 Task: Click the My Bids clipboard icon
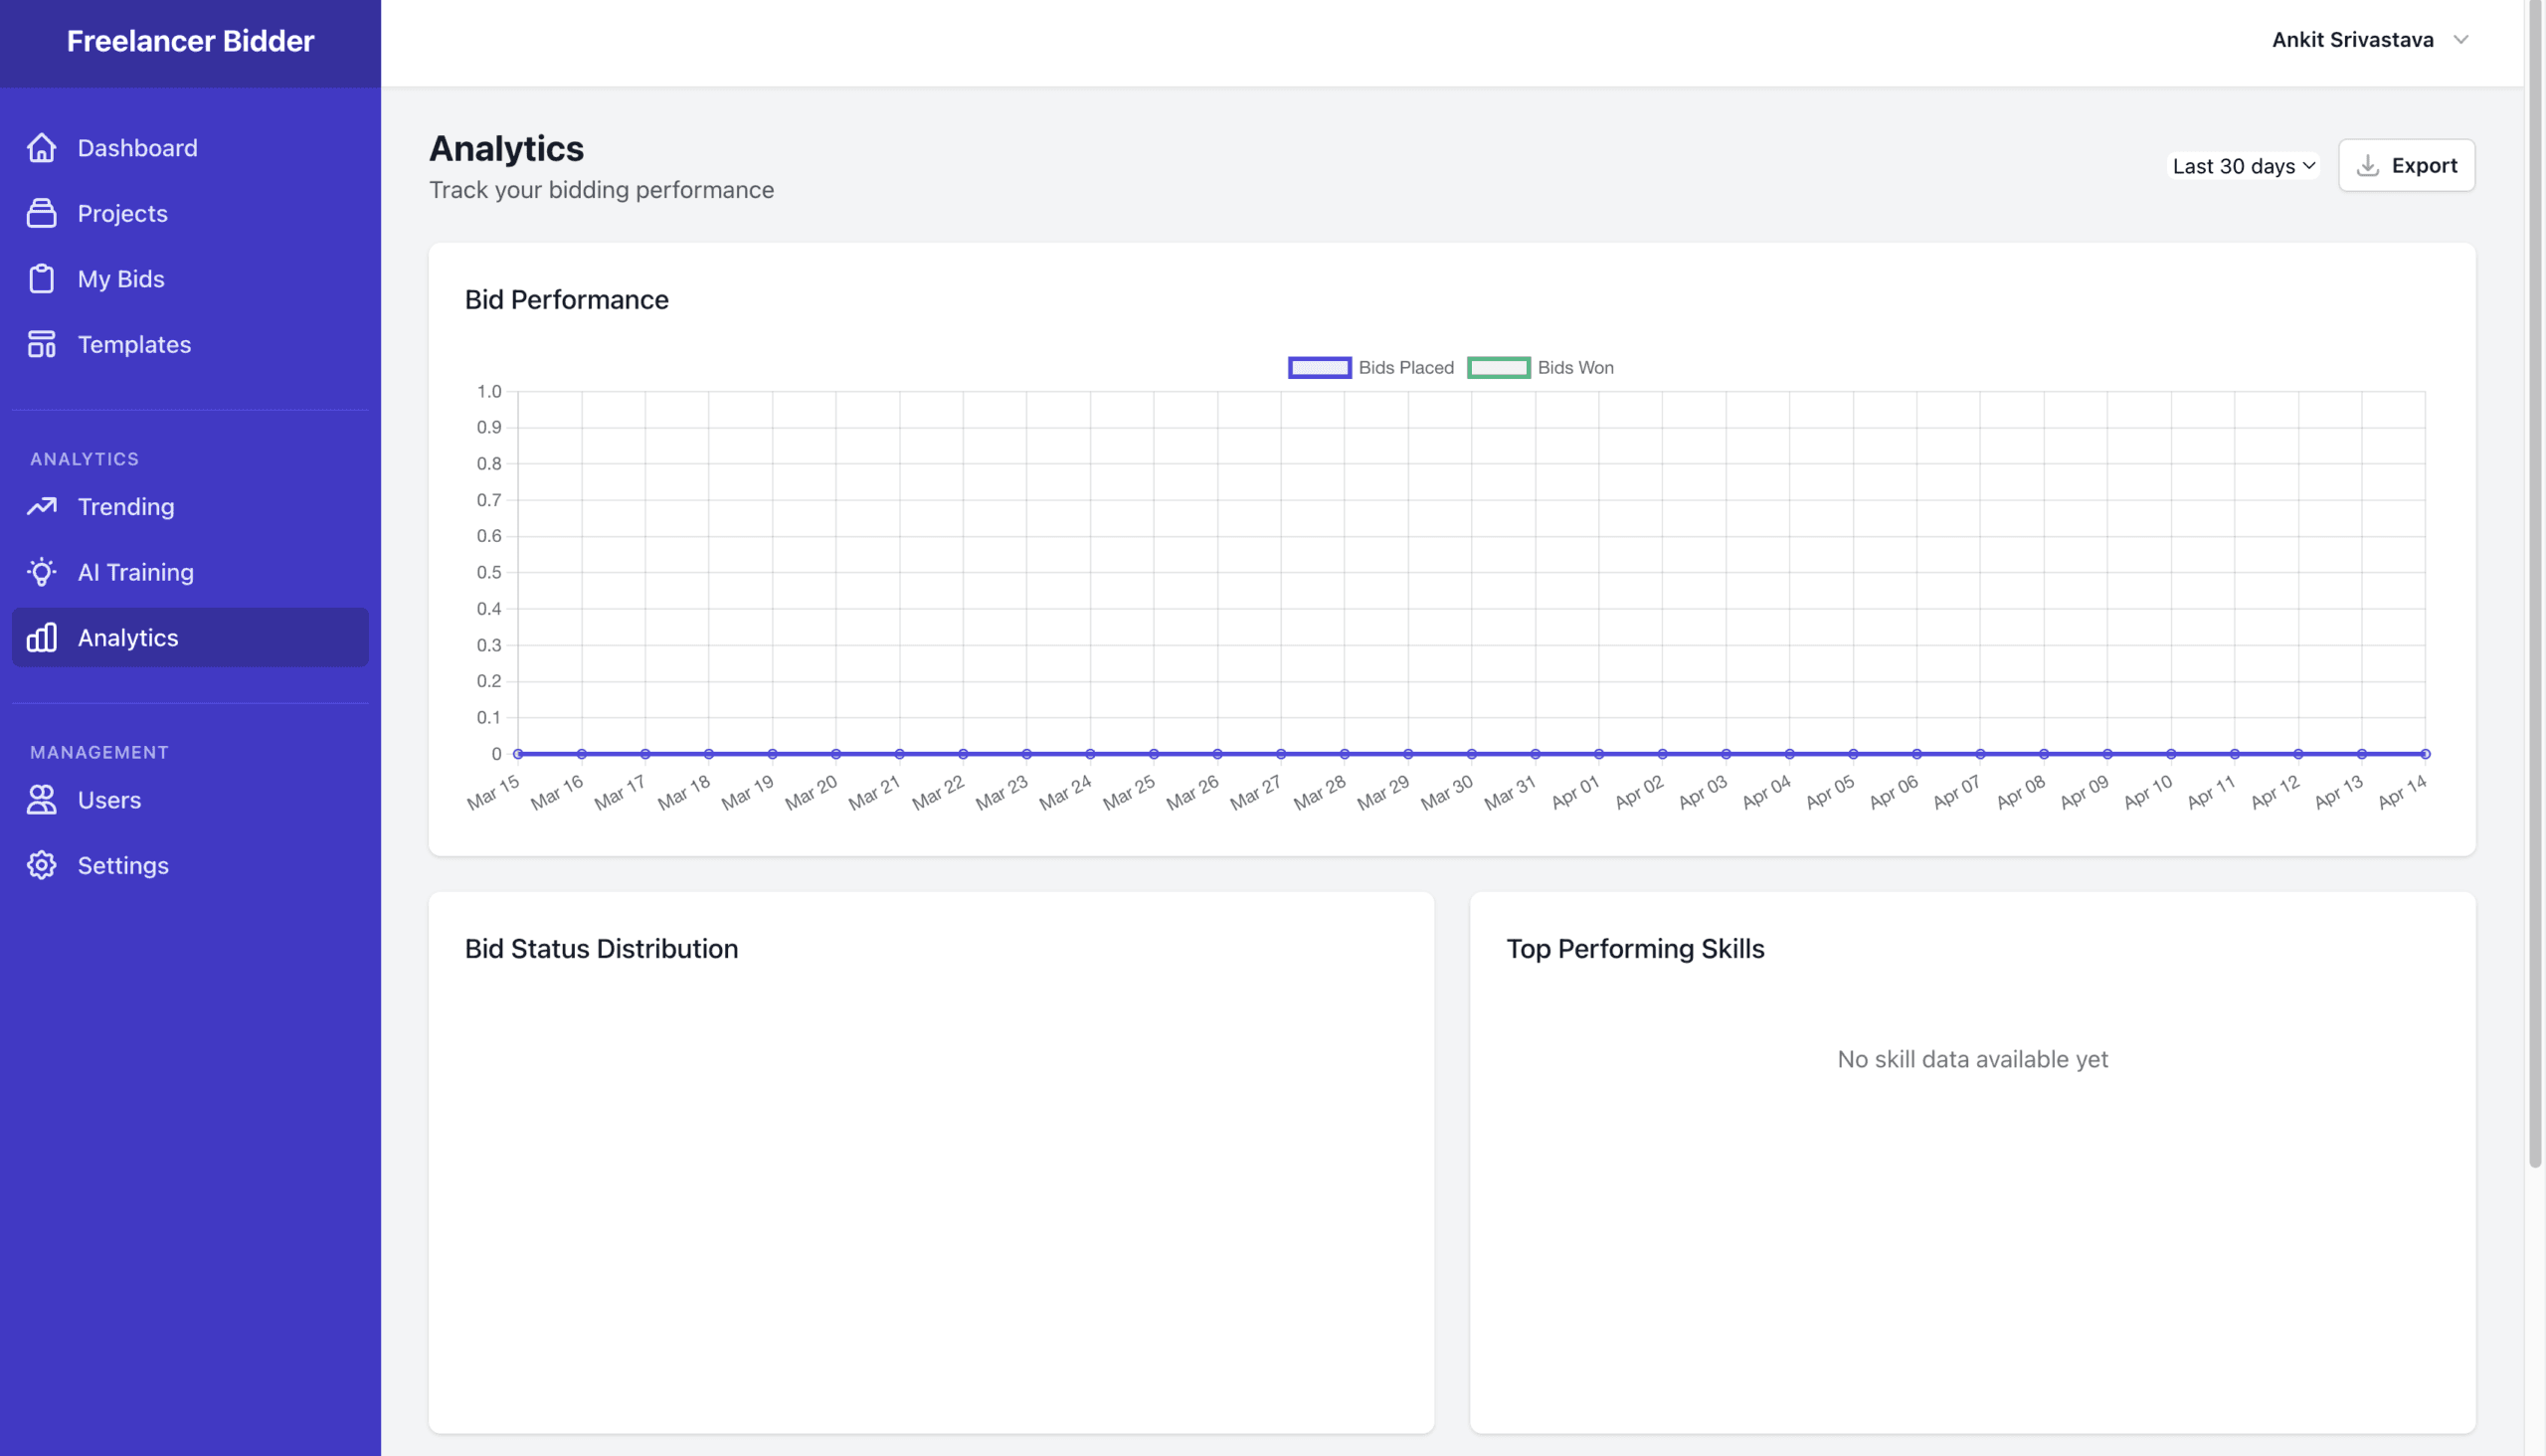(x=41, y=279)
